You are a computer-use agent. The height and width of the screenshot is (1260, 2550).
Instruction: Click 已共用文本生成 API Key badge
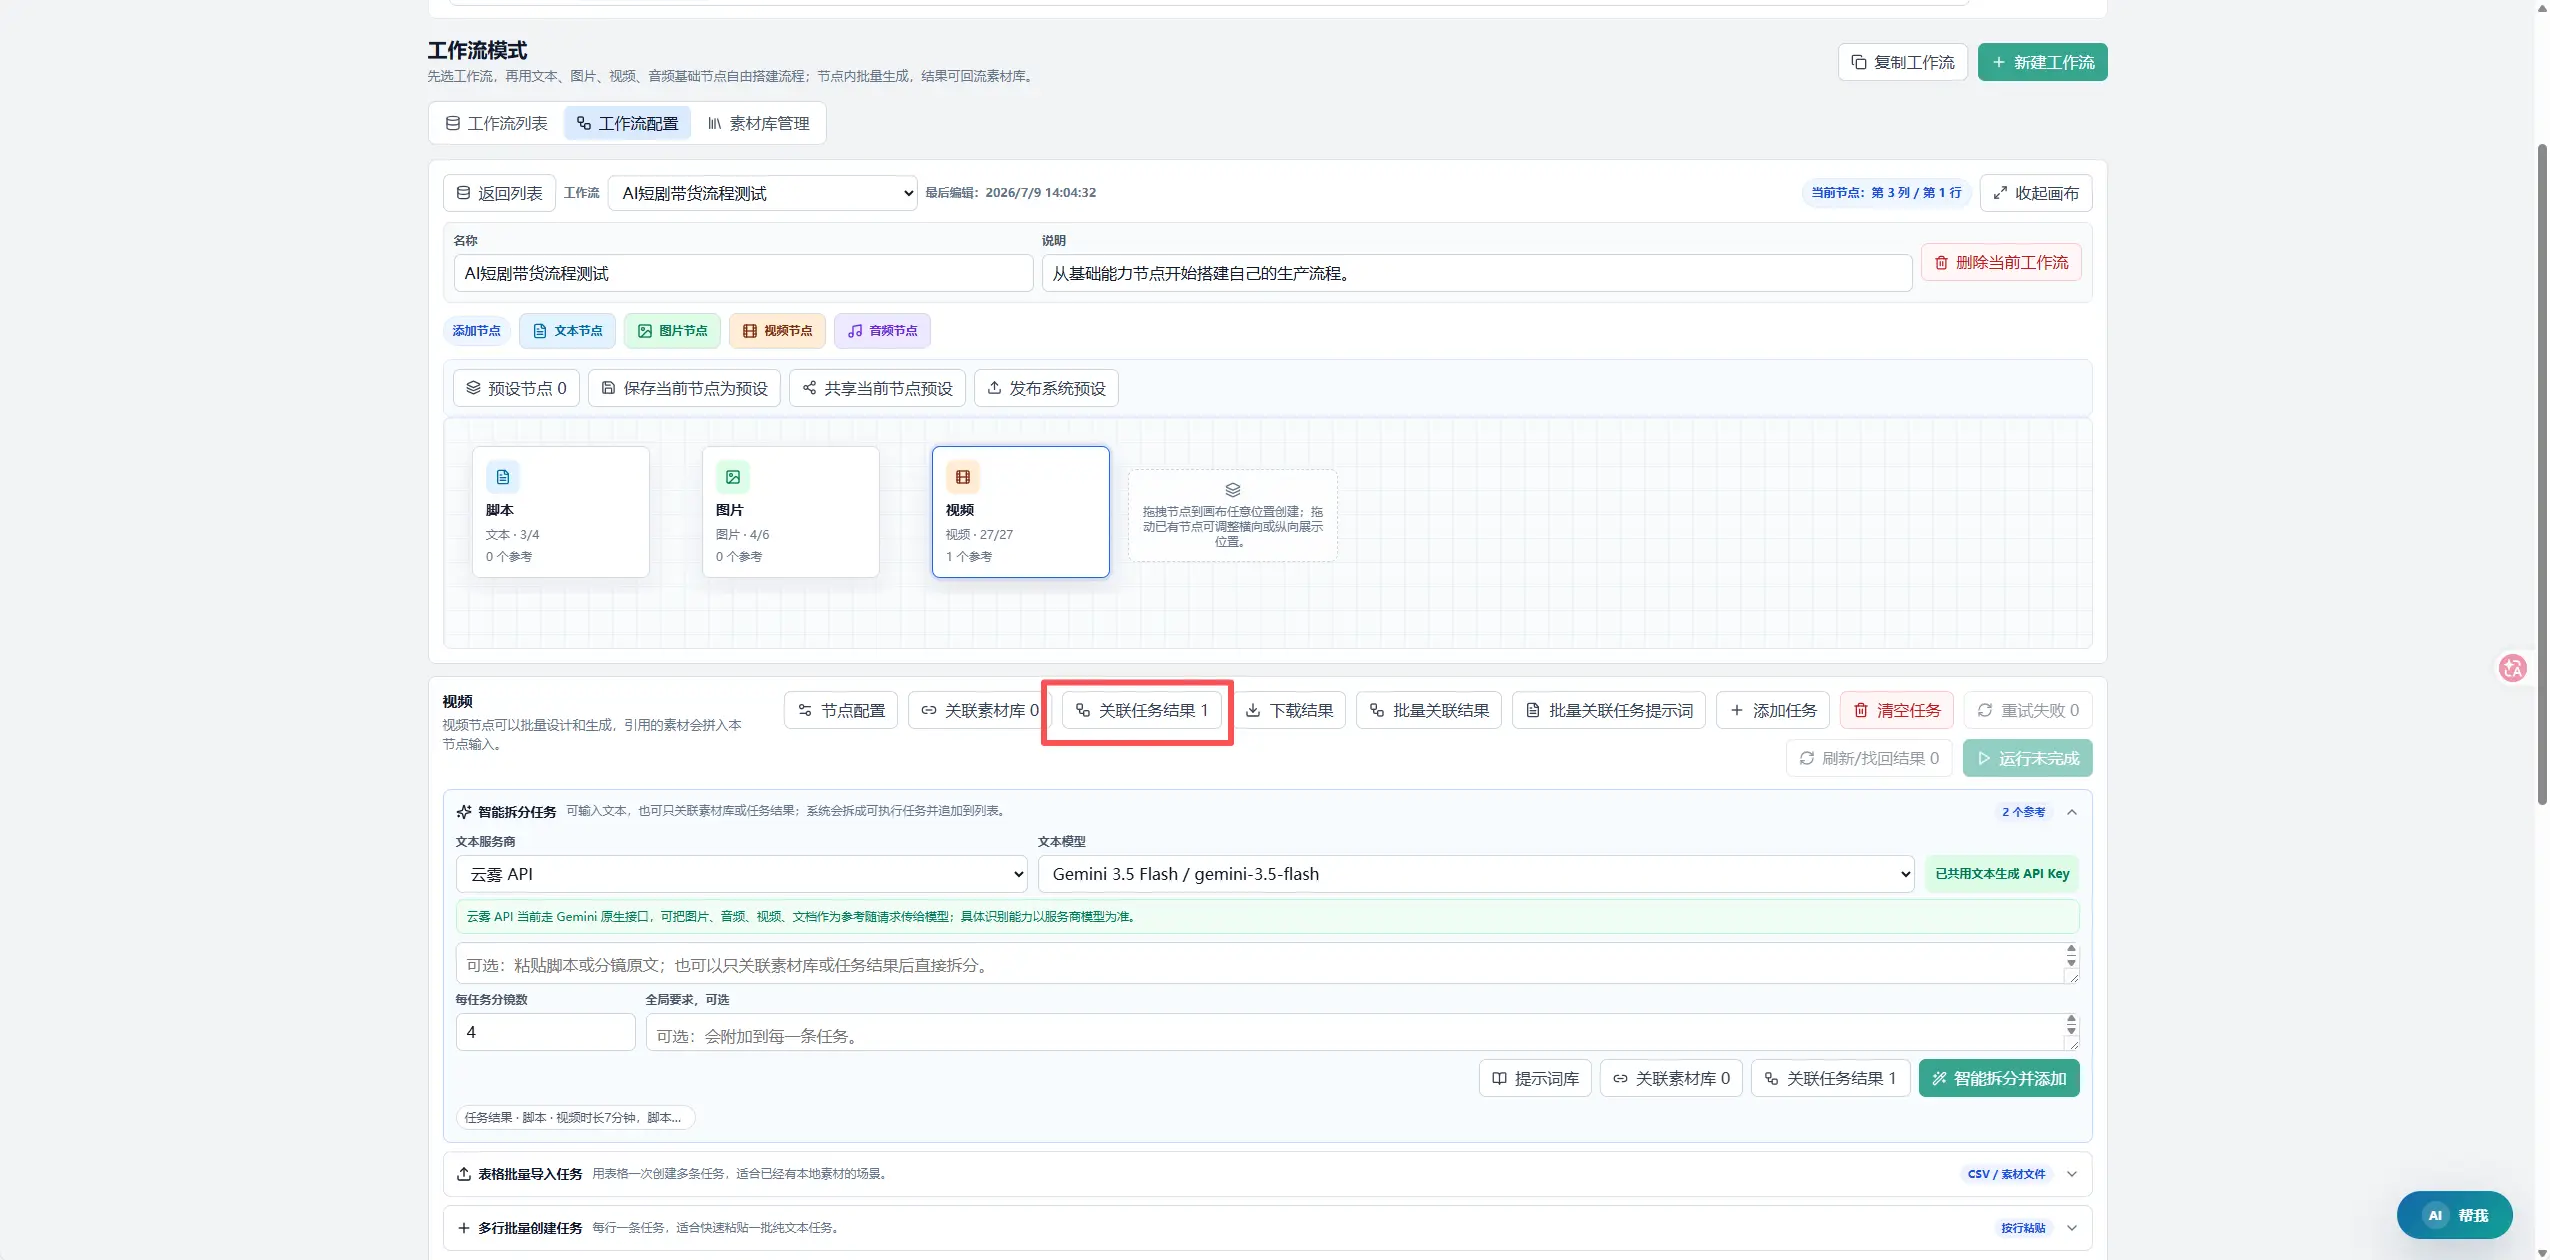click(x=2002, y=874)
